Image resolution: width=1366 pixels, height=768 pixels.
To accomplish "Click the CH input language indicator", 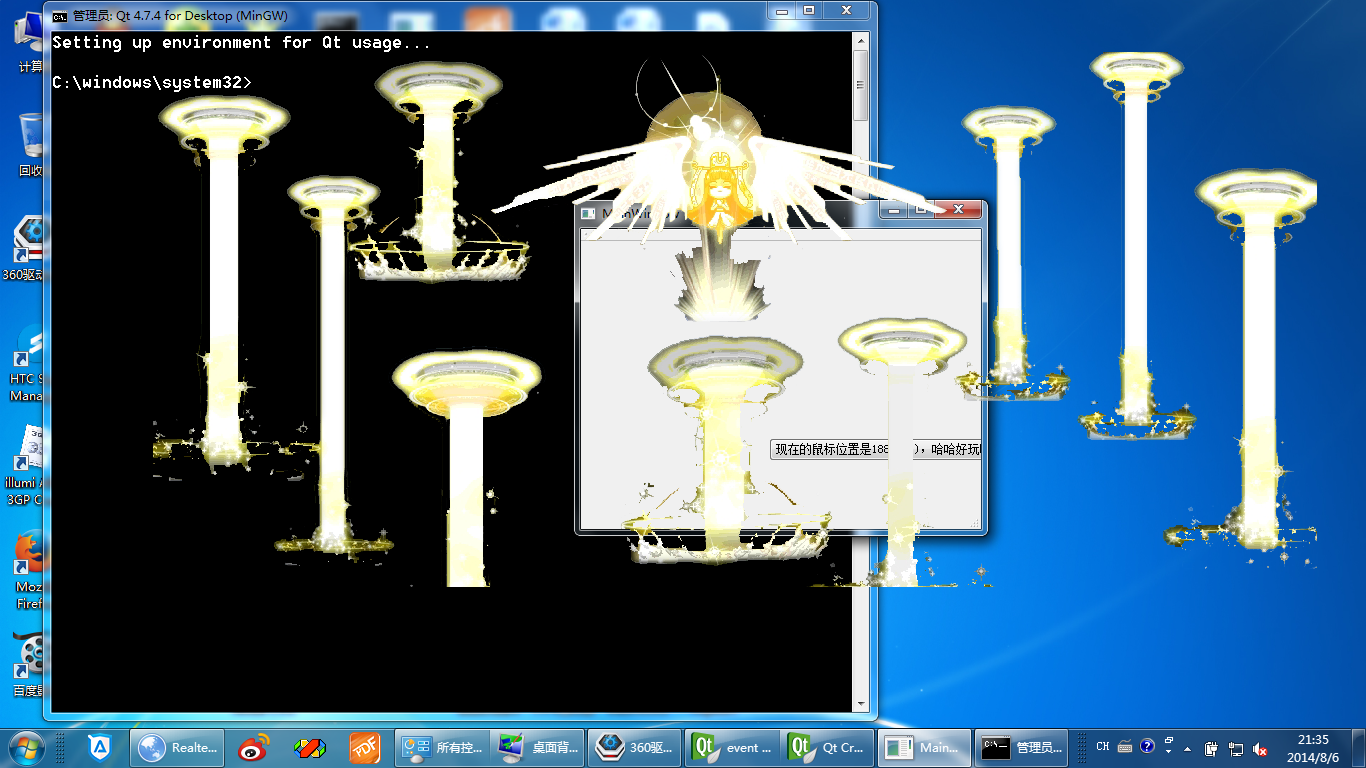I will click(1102, 746).
